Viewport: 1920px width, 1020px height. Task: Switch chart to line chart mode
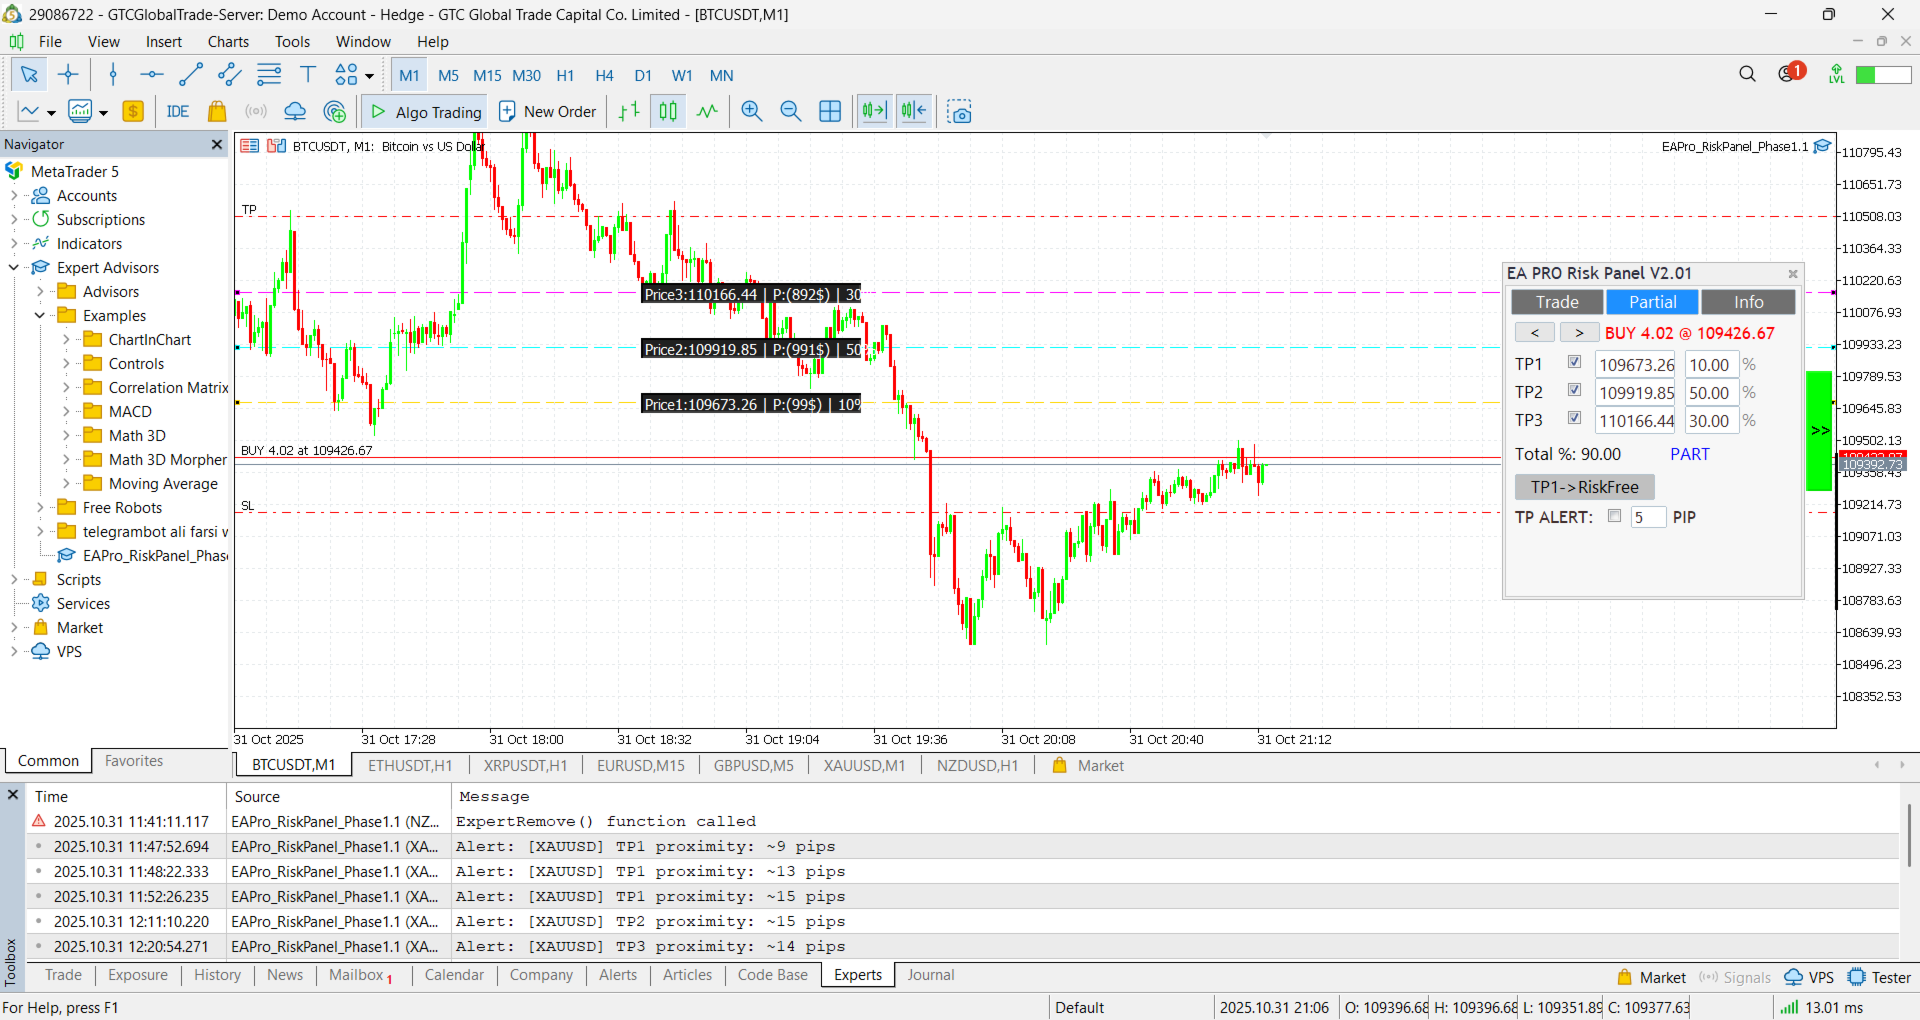pyautogui.click(x=707, y=112)
